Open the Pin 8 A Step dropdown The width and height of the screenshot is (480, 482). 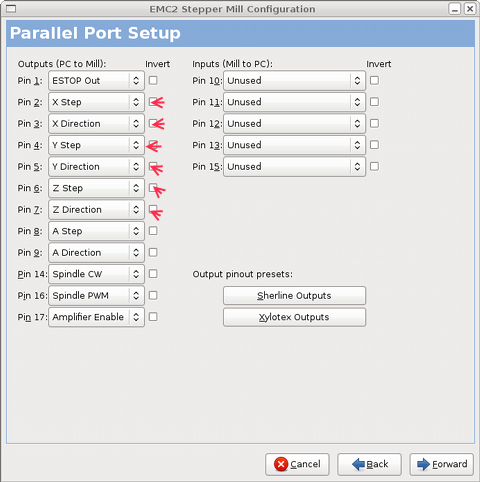coord(96,231)
